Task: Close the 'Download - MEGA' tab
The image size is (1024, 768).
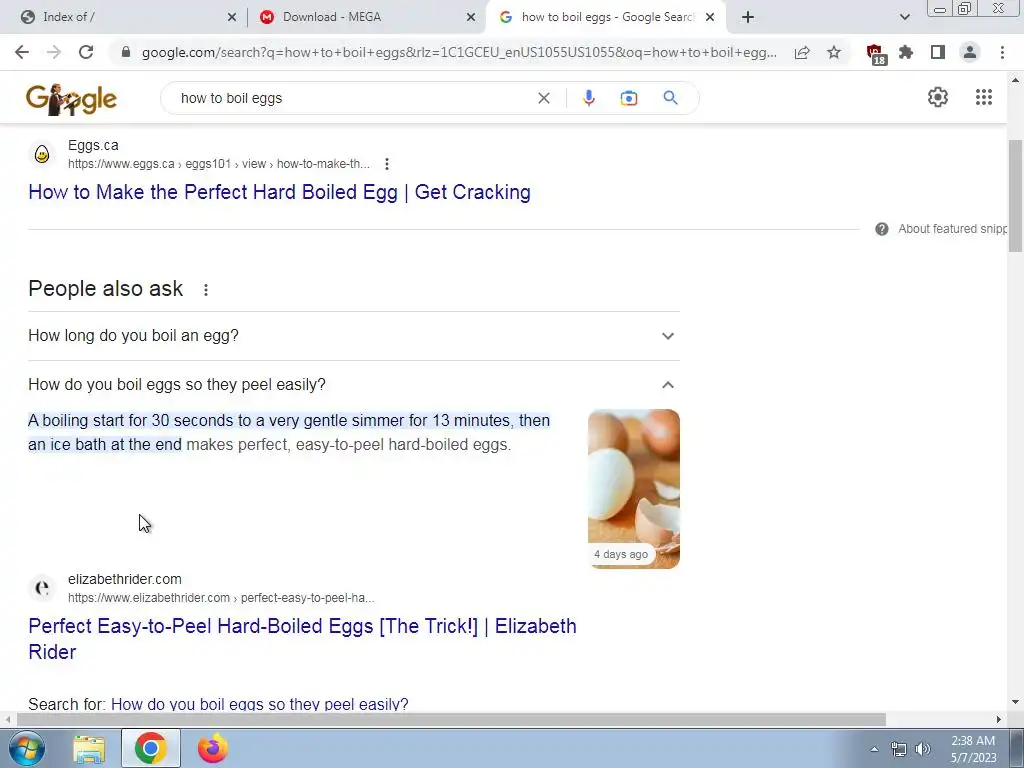Action: coord(471,18)
